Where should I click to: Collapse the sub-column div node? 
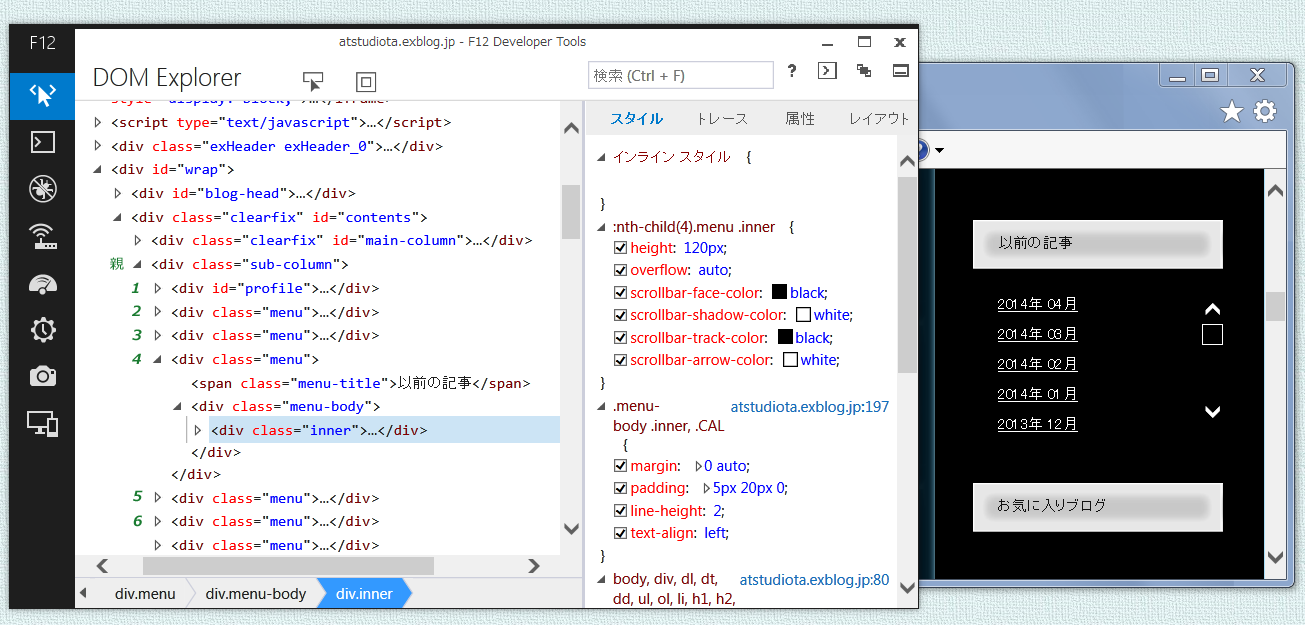tap(138, 265)
